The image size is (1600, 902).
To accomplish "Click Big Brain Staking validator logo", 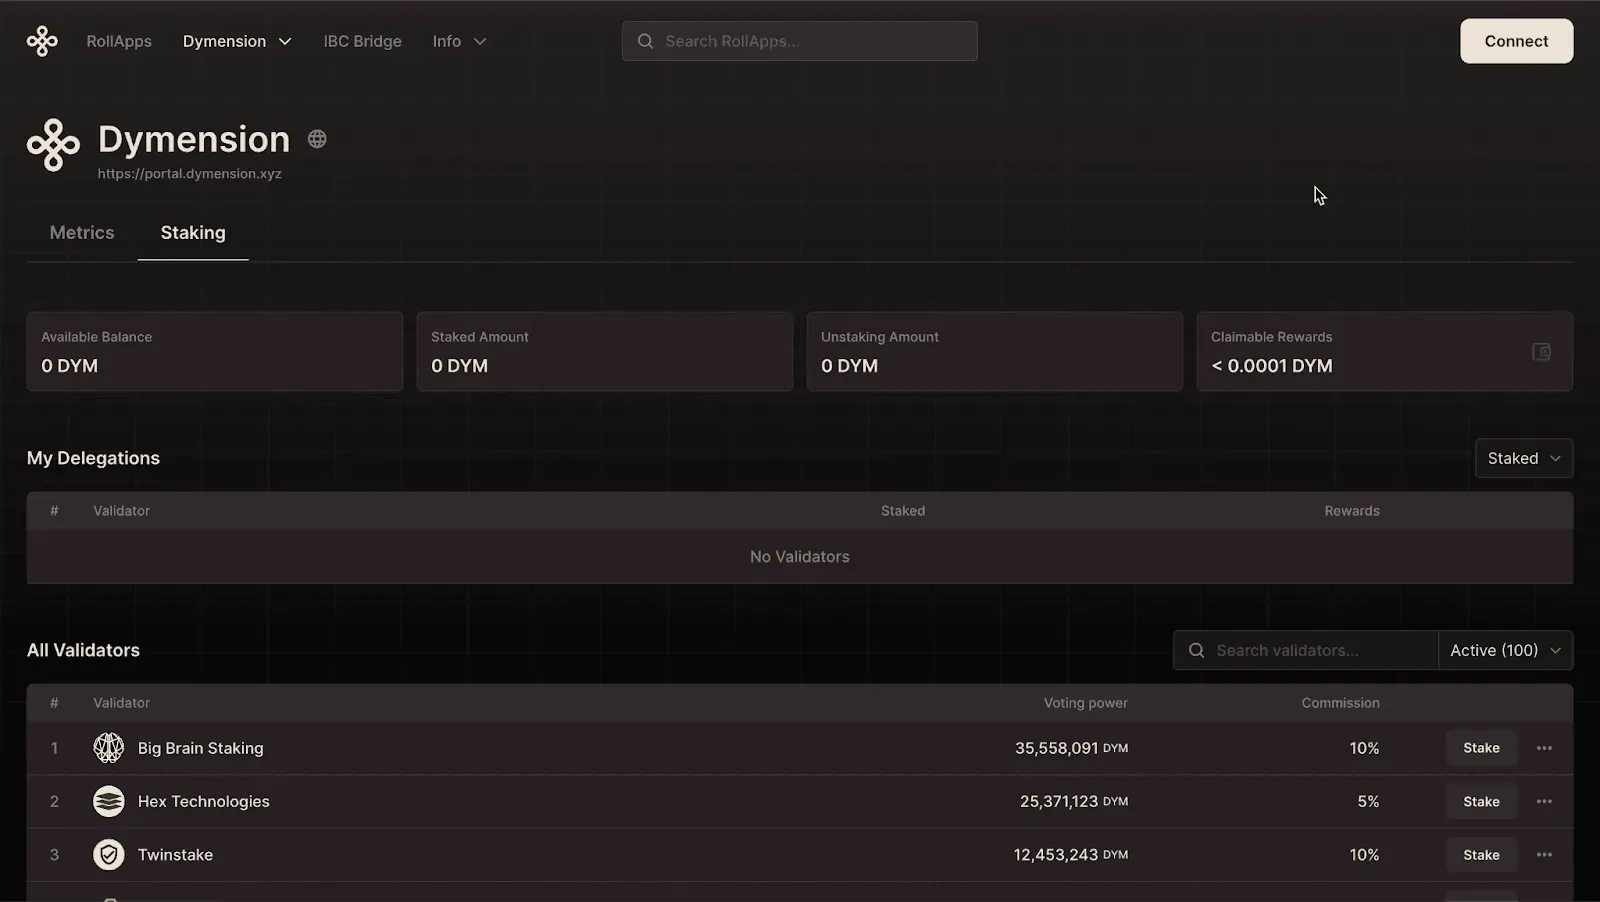I will [x=109, y=748].
